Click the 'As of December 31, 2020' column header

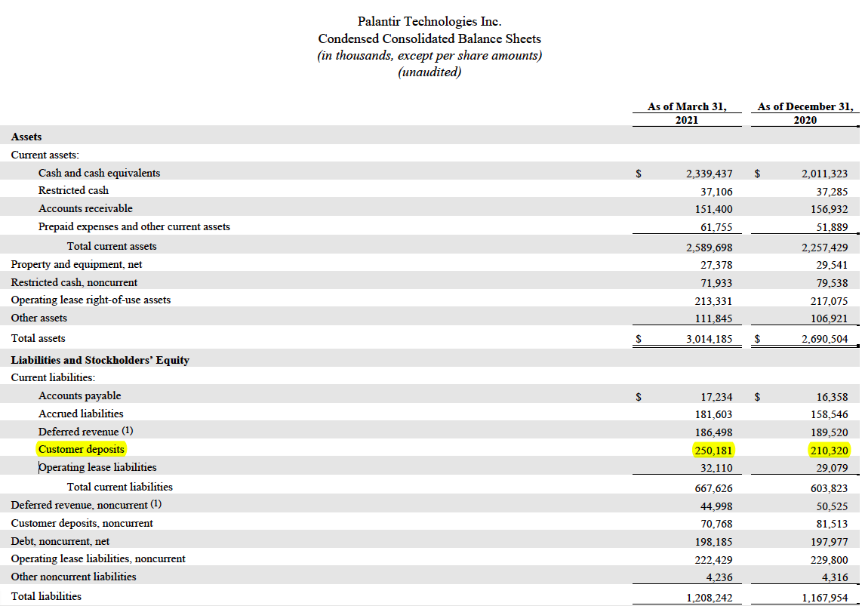pyautogui.click(x=805, y=113)
